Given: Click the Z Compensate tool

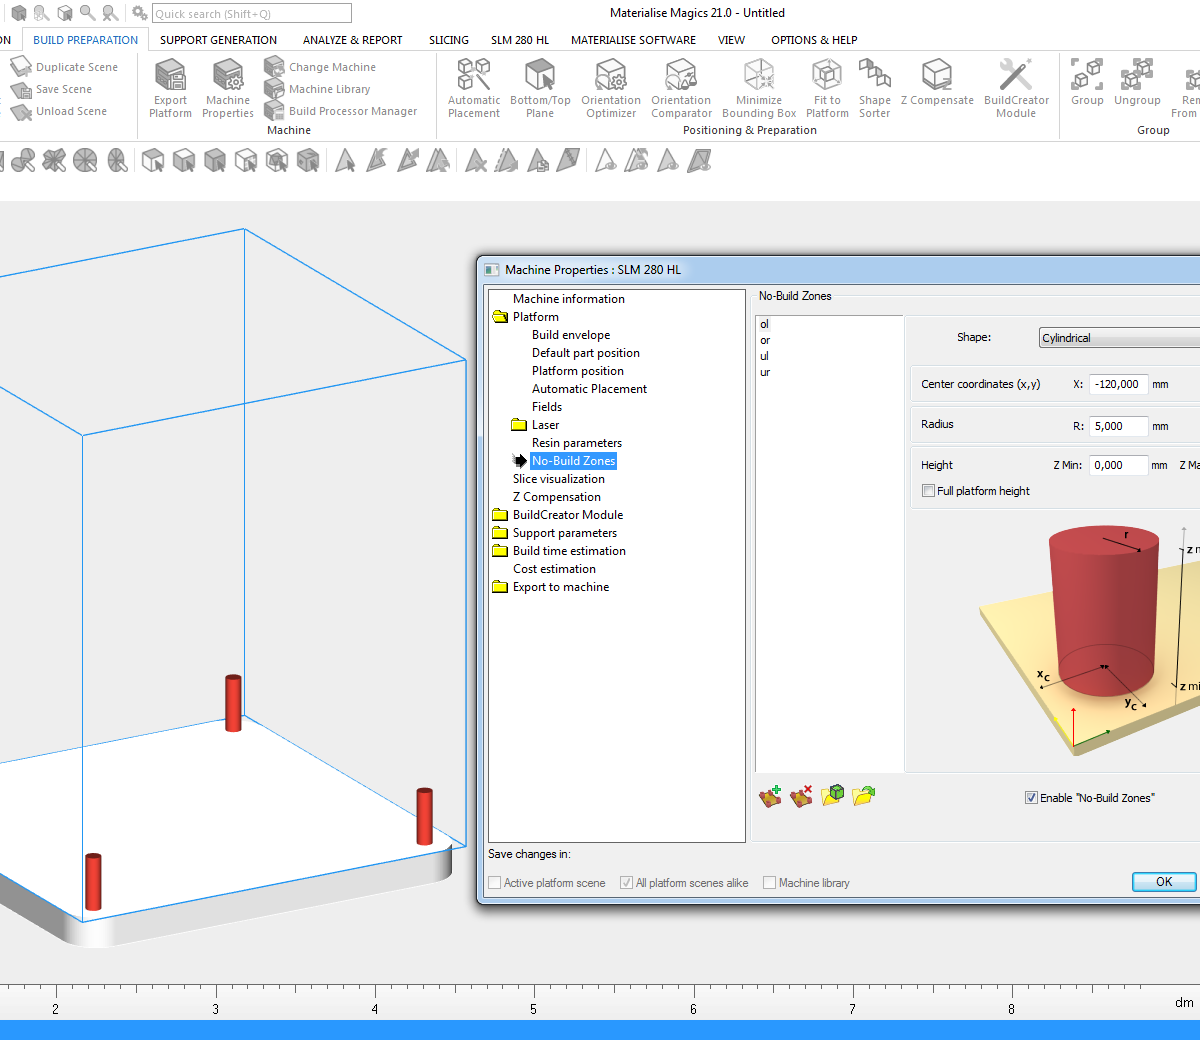Looking at the screenshot, I should click(x=937, y=82).
